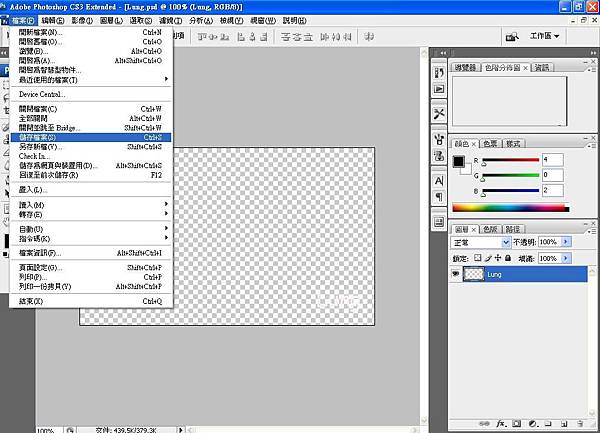The width and height of the screenshot is (600, 433).
Task: Toggle lock position move icon
Action: 497,258
